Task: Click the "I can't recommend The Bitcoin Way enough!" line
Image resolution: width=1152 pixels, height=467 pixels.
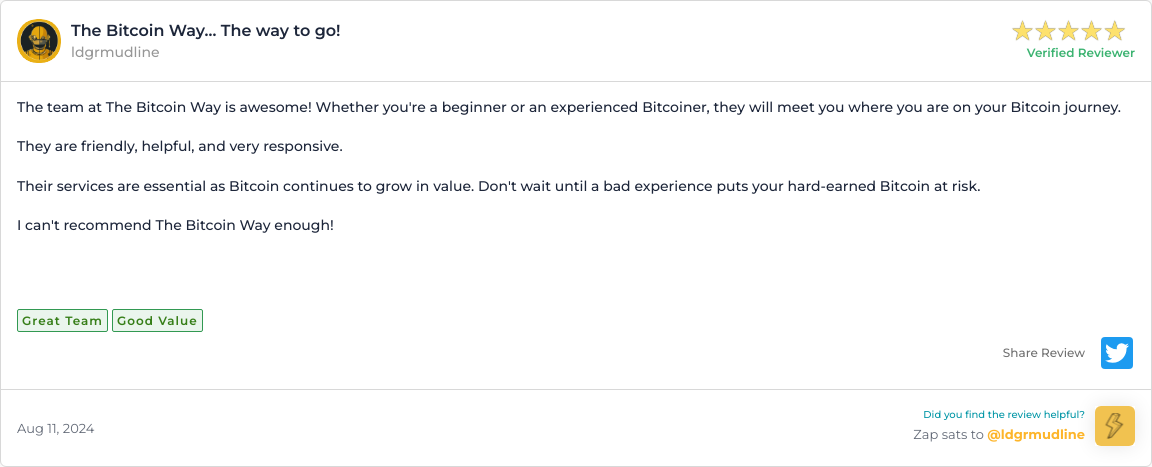Action: click(175, 225)
